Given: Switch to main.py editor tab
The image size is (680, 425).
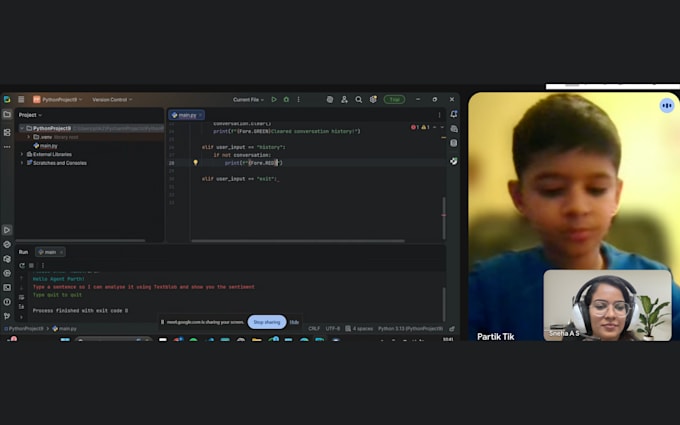Looking at the screenshot, I should pos(184,115).
